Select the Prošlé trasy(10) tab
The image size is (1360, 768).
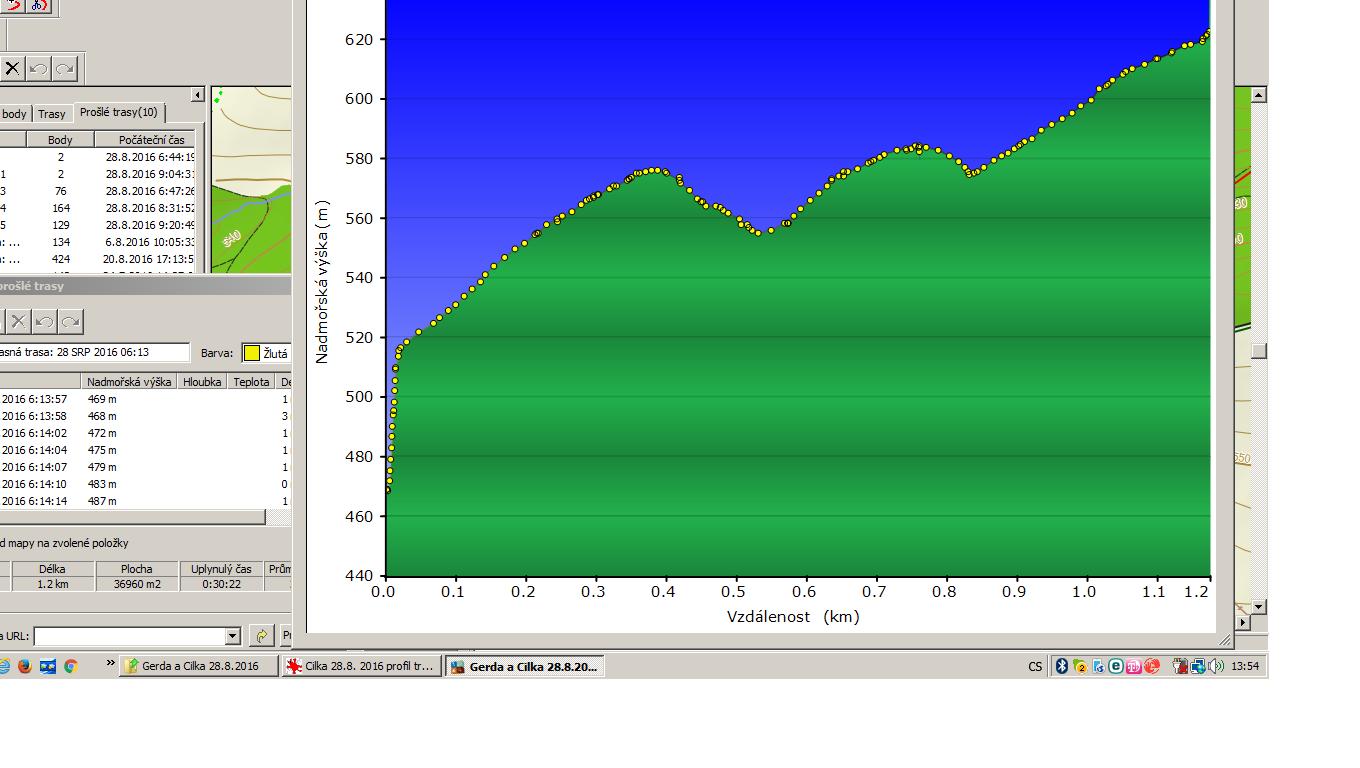(118, 113)
